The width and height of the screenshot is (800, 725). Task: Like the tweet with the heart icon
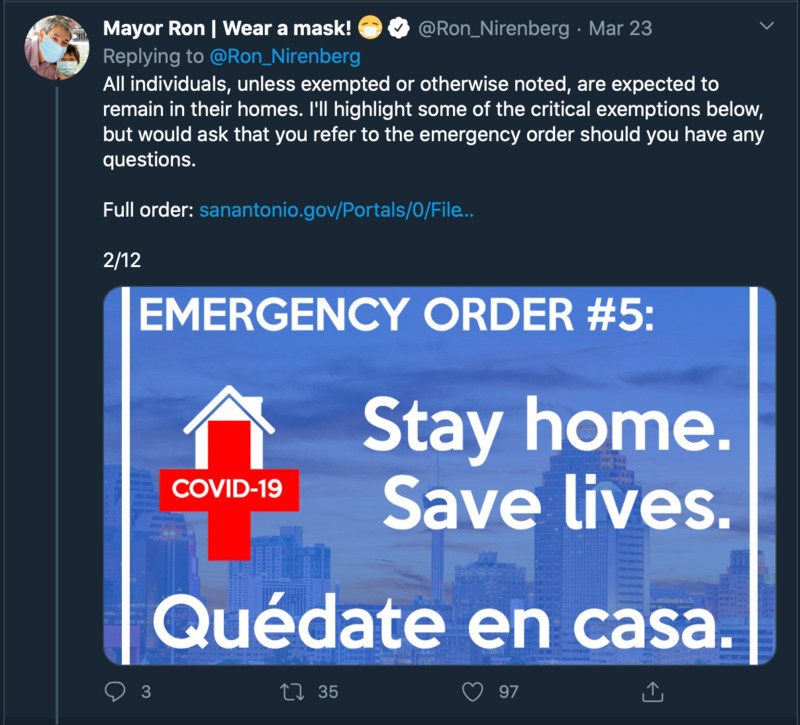472,692
